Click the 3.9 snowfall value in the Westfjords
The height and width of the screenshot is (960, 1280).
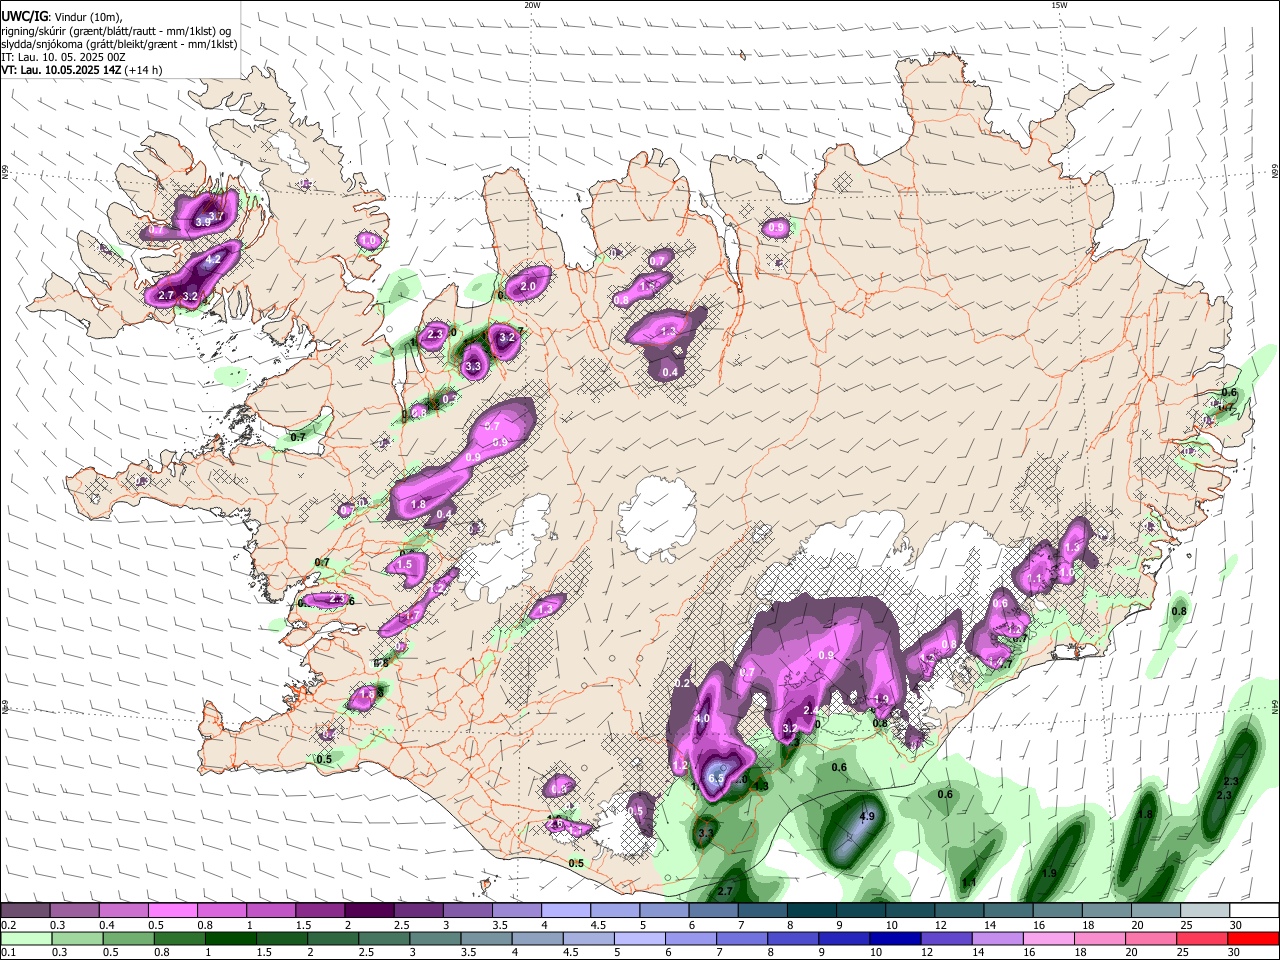click(x=203, y=221)
